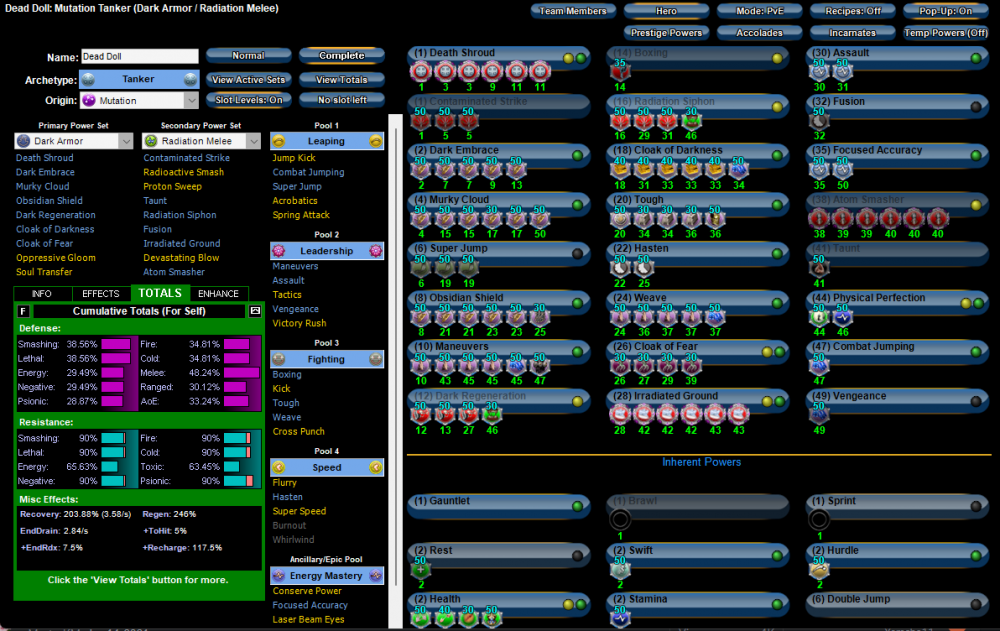The image size is (1000, 631).
Task: Click the Boxing power's single enhancement slot
Action: (620, 72)
